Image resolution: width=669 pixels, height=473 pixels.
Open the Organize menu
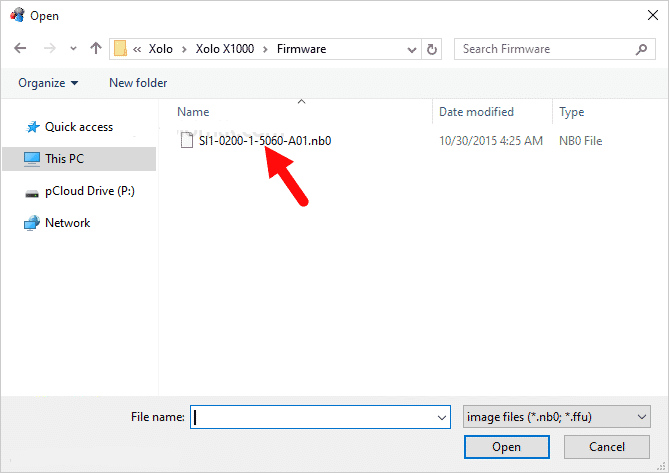(48, 83)
